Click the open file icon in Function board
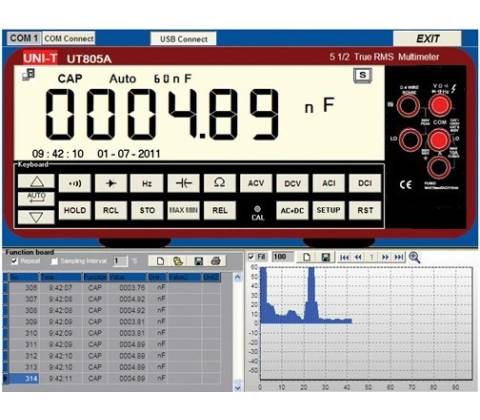 pyautogui.click(x=178, y=261)
